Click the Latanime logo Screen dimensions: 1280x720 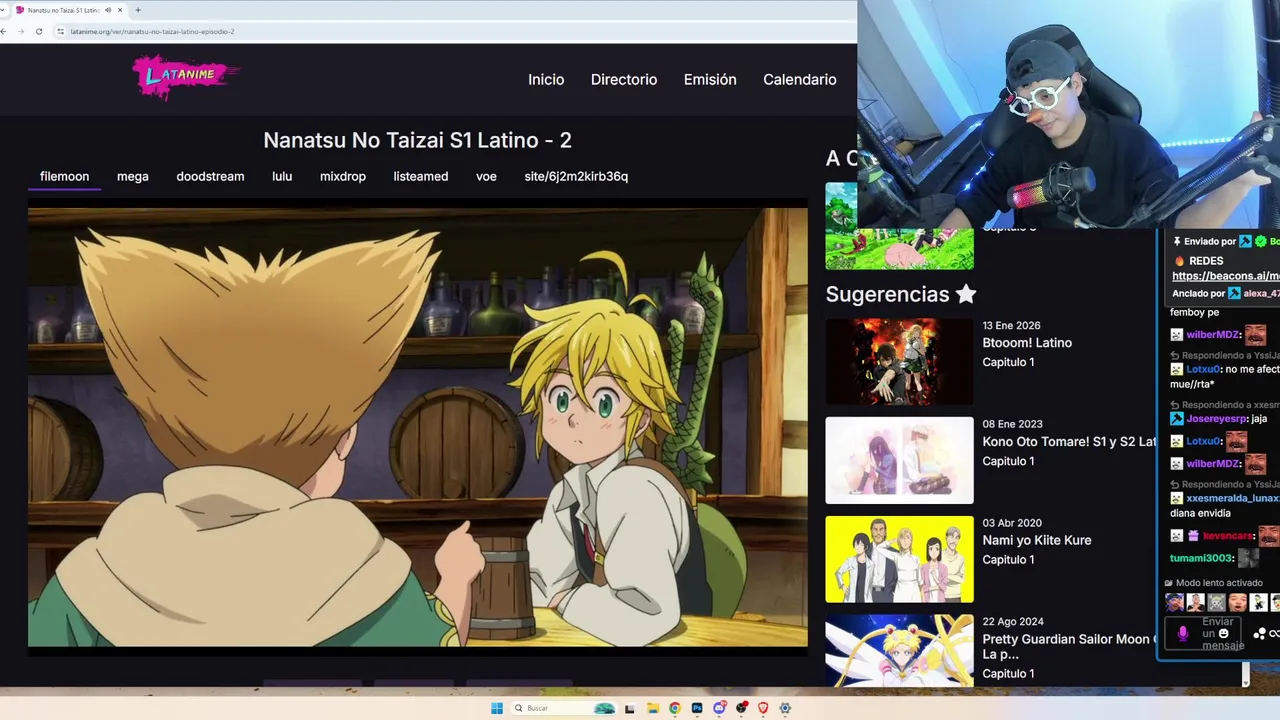pos(186,77)
